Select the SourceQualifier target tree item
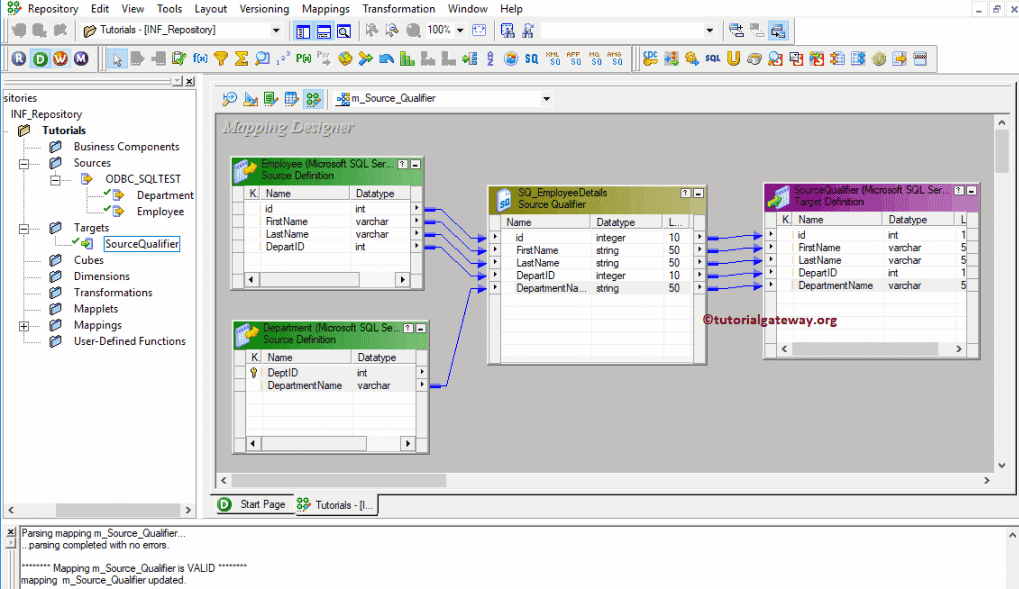Screen dimensions: 1019x589 pos(142,244)
